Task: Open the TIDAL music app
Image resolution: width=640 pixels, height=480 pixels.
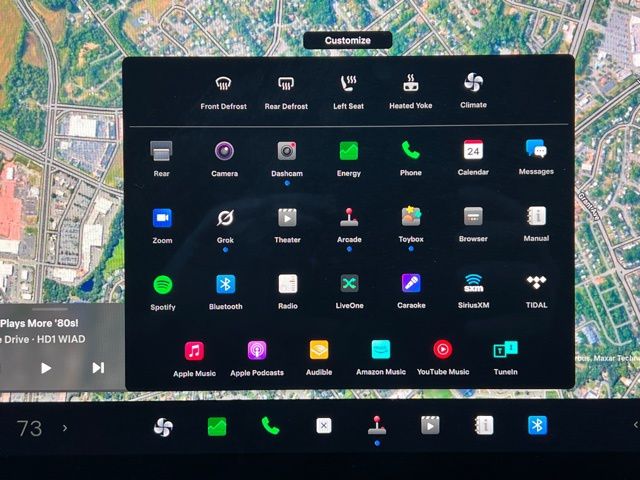Action: (536, 284)
